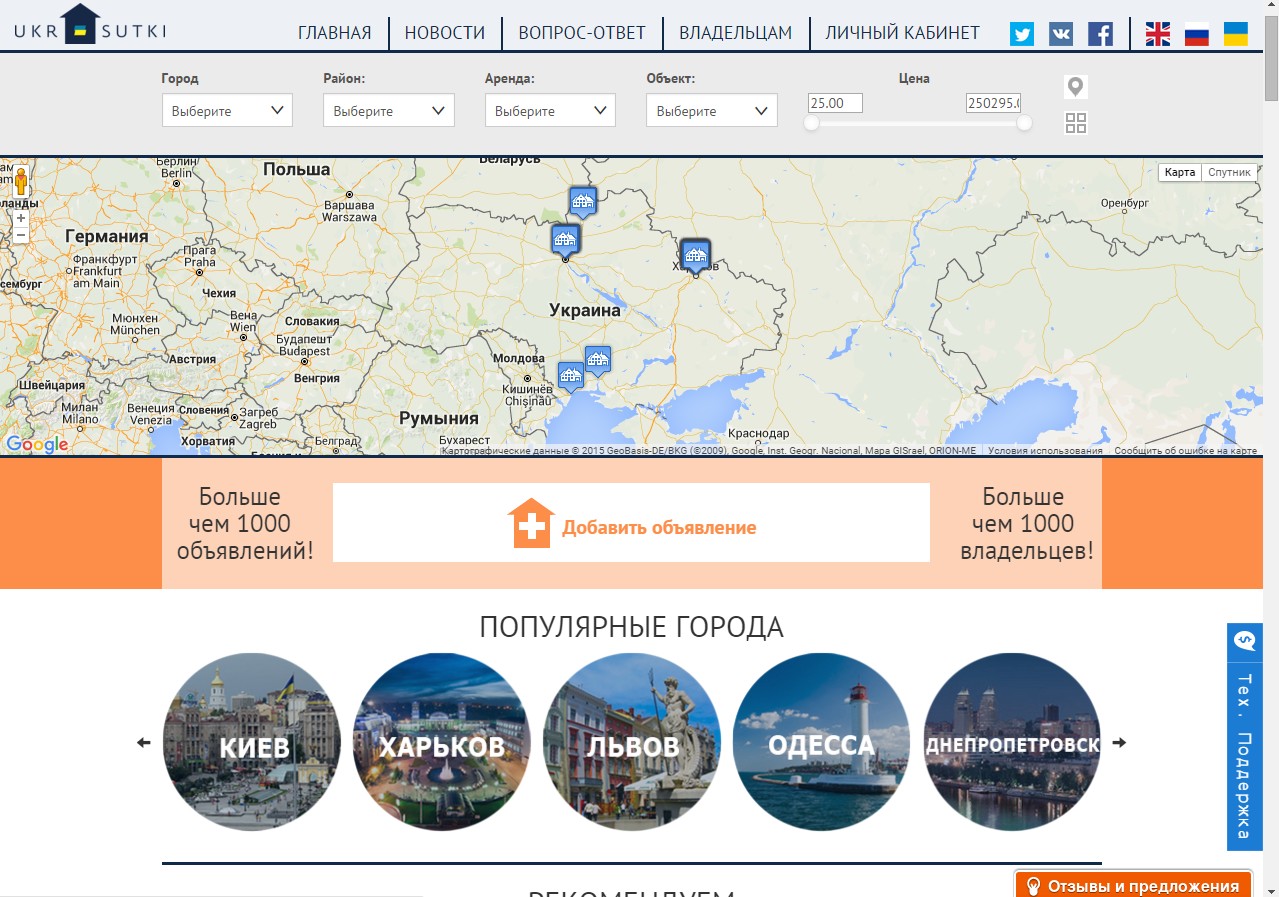
Task: Open the Объект dropdown
Action: click(712, 110)
